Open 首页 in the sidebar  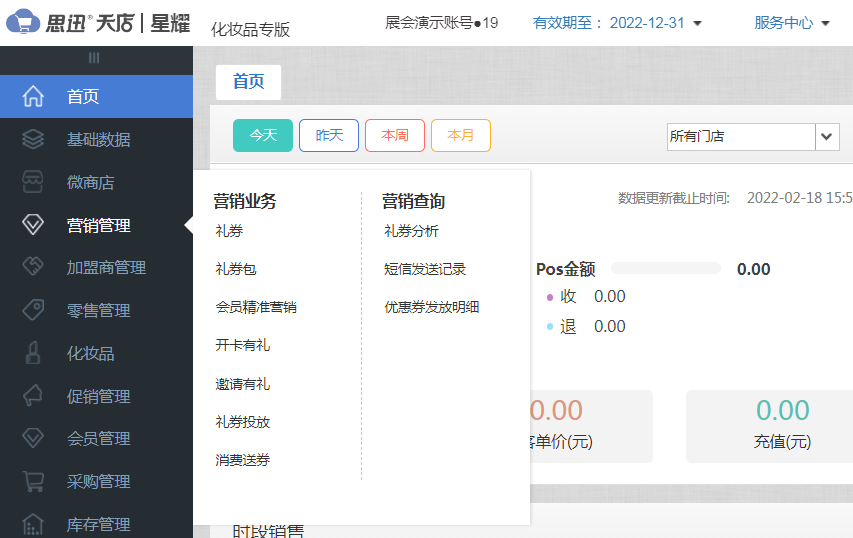(x=96, y=96)
